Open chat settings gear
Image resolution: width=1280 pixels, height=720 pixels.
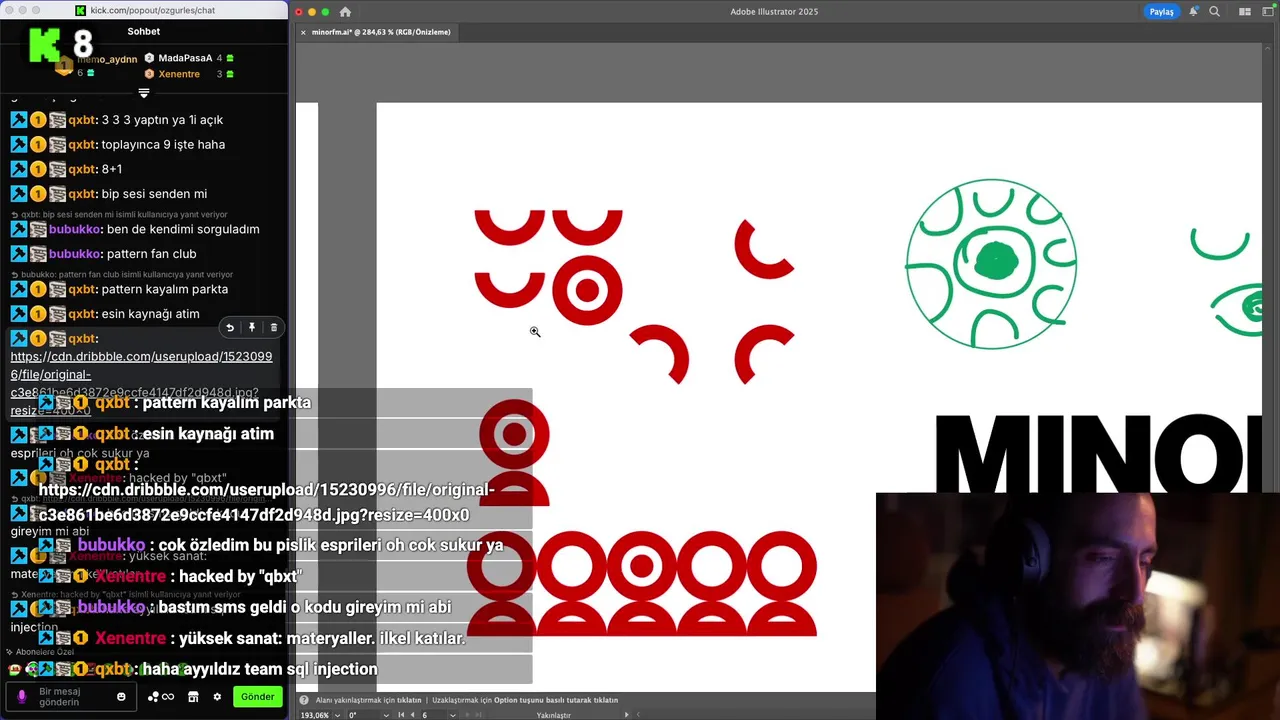[x=217, y=697]
